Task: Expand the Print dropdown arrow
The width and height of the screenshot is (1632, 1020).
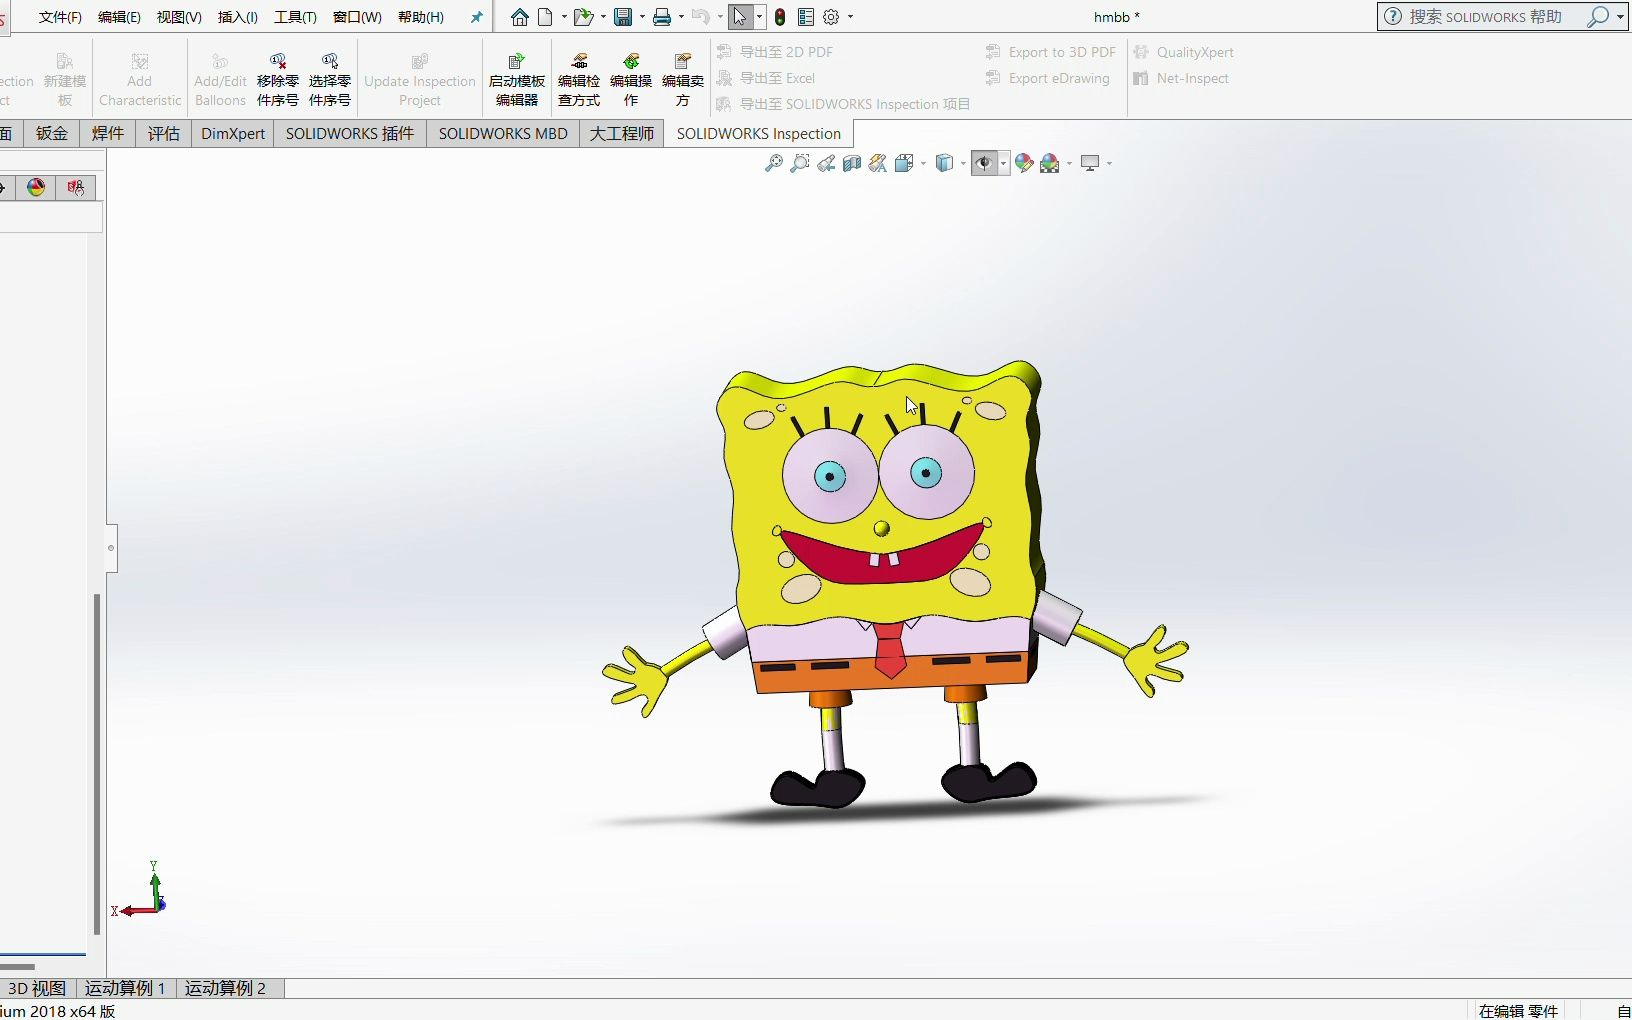Action: tap(681, 17)
